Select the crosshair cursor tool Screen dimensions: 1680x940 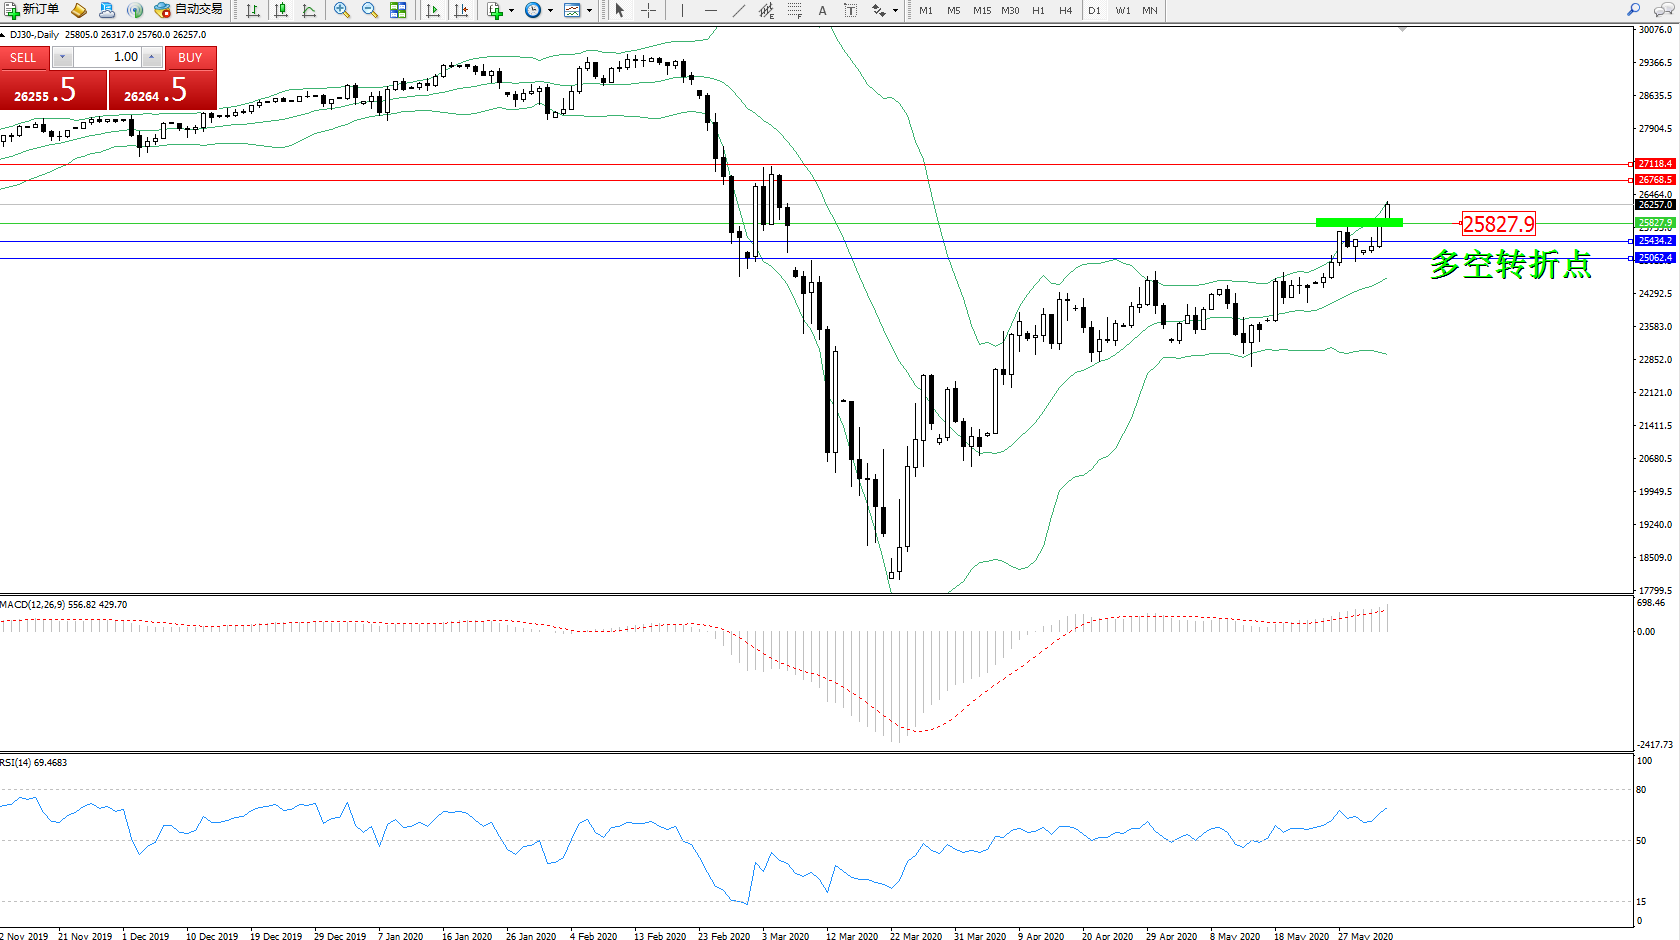[x=648, y=10]
